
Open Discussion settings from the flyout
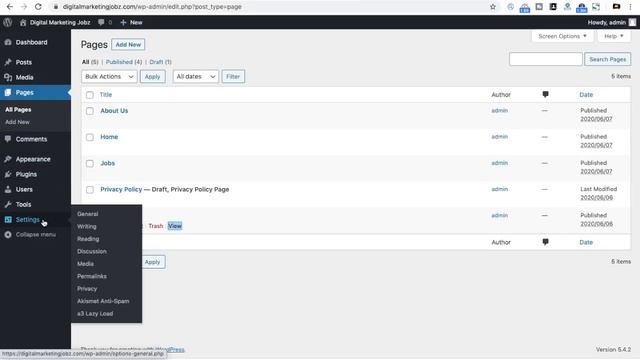tap(92, 251)
